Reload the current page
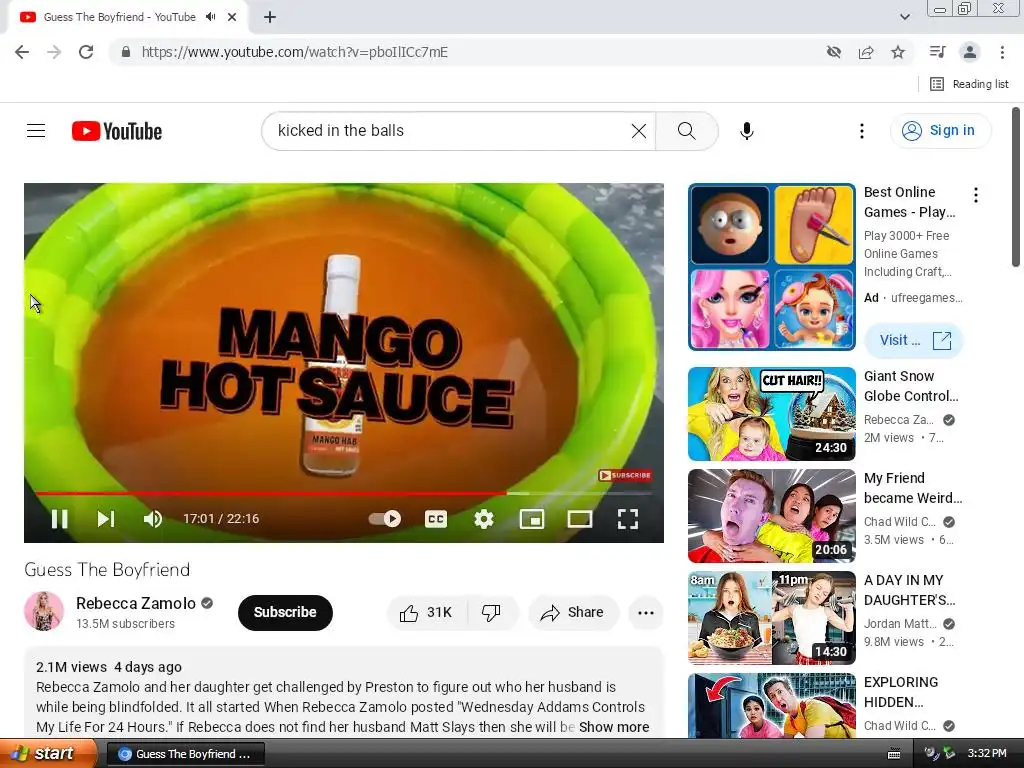This screenshot has width=1024, height=768. pos(86,52)
